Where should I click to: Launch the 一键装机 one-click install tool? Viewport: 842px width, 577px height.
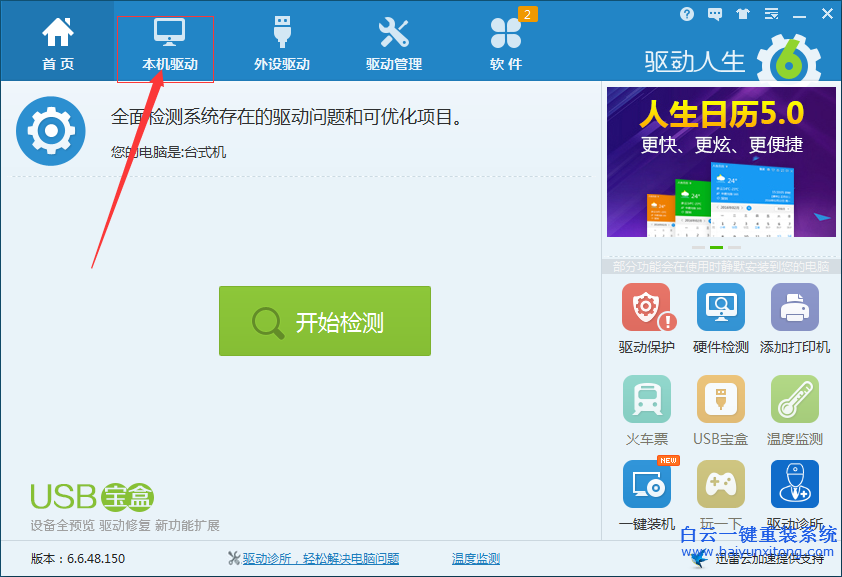[646, 485]
